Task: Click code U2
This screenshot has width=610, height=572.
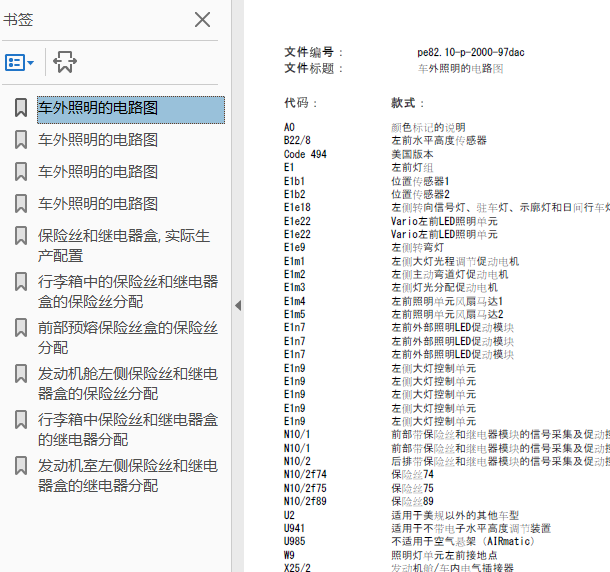Action: (289, 515)
